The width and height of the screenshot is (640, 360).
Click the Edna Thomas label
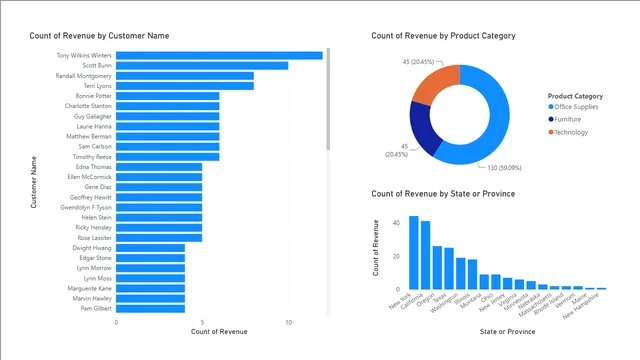click(93, 167)
